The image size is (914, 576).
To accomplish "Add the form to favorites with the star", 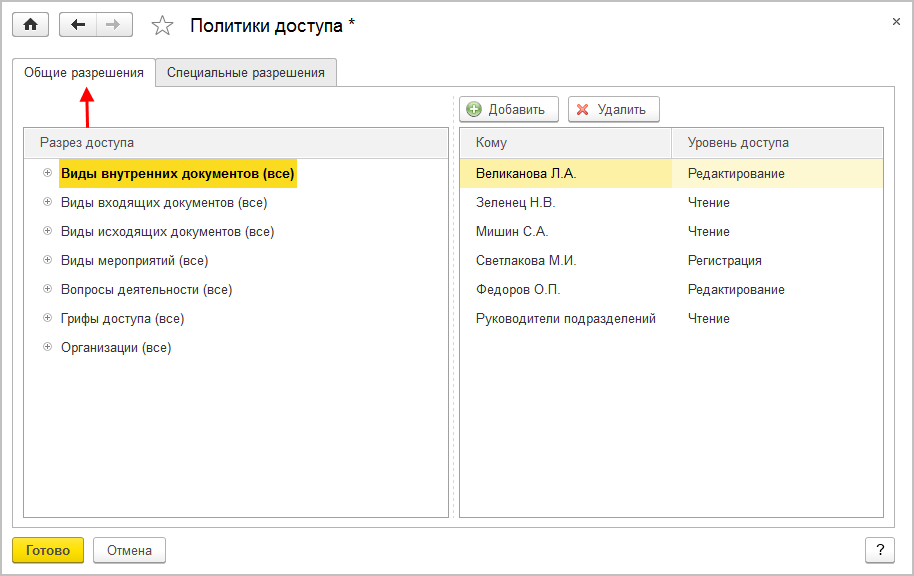I will click(x=162, y=25).
